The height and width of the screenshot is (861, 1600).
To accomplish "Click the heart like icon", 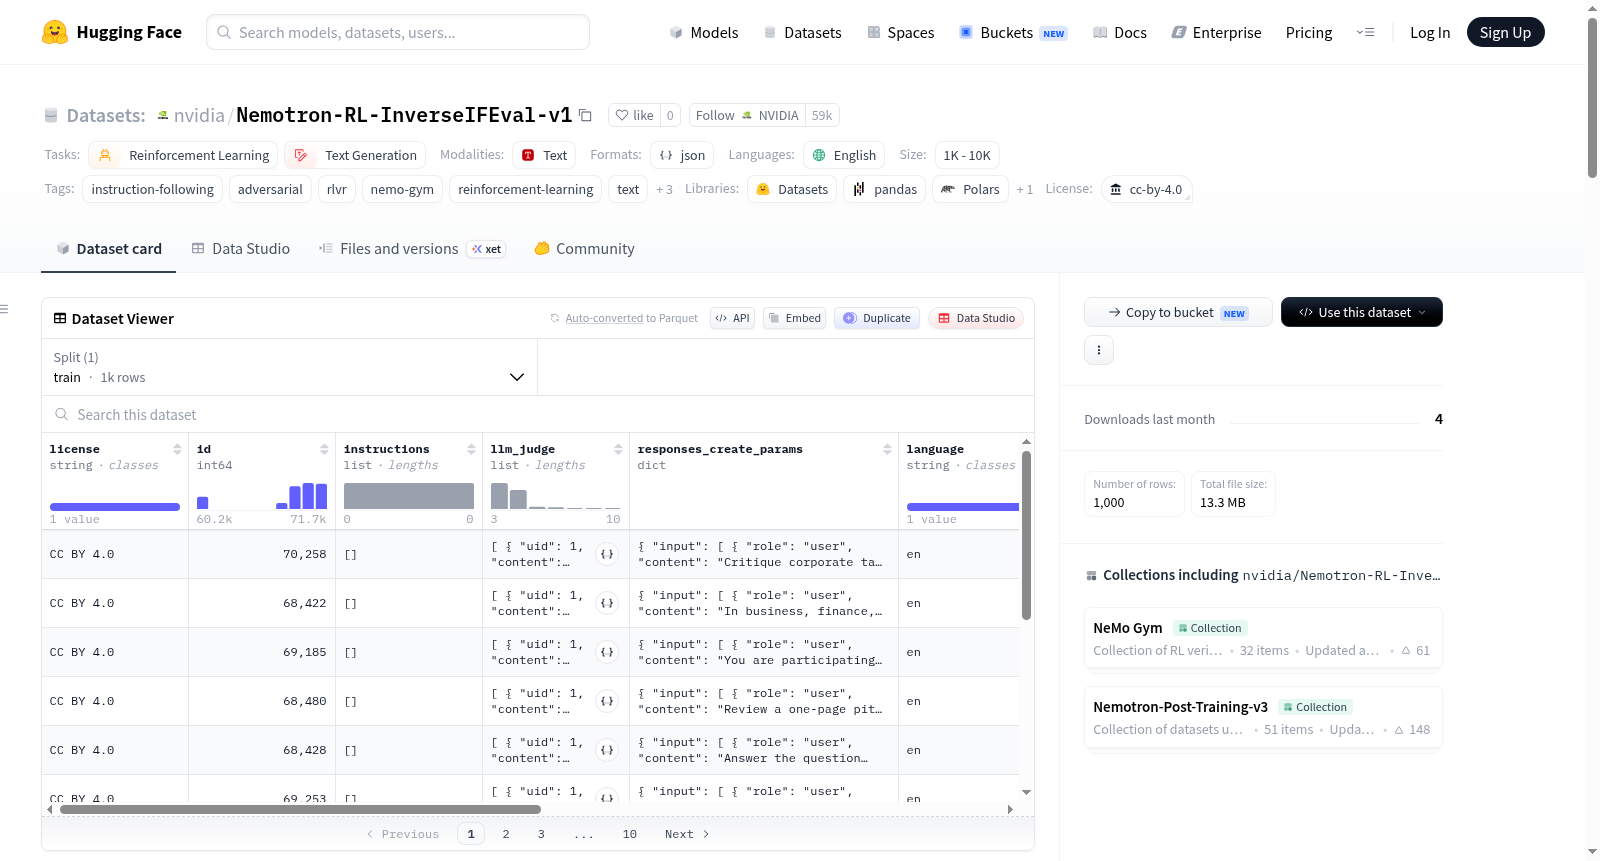I will pos(622,115).
